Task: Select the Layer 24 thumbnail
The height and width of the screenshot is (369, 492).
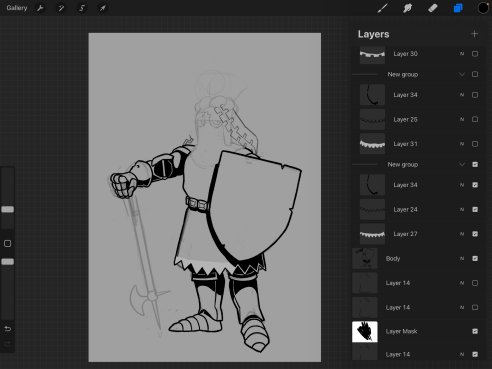Action: click(x=372, y=209)
